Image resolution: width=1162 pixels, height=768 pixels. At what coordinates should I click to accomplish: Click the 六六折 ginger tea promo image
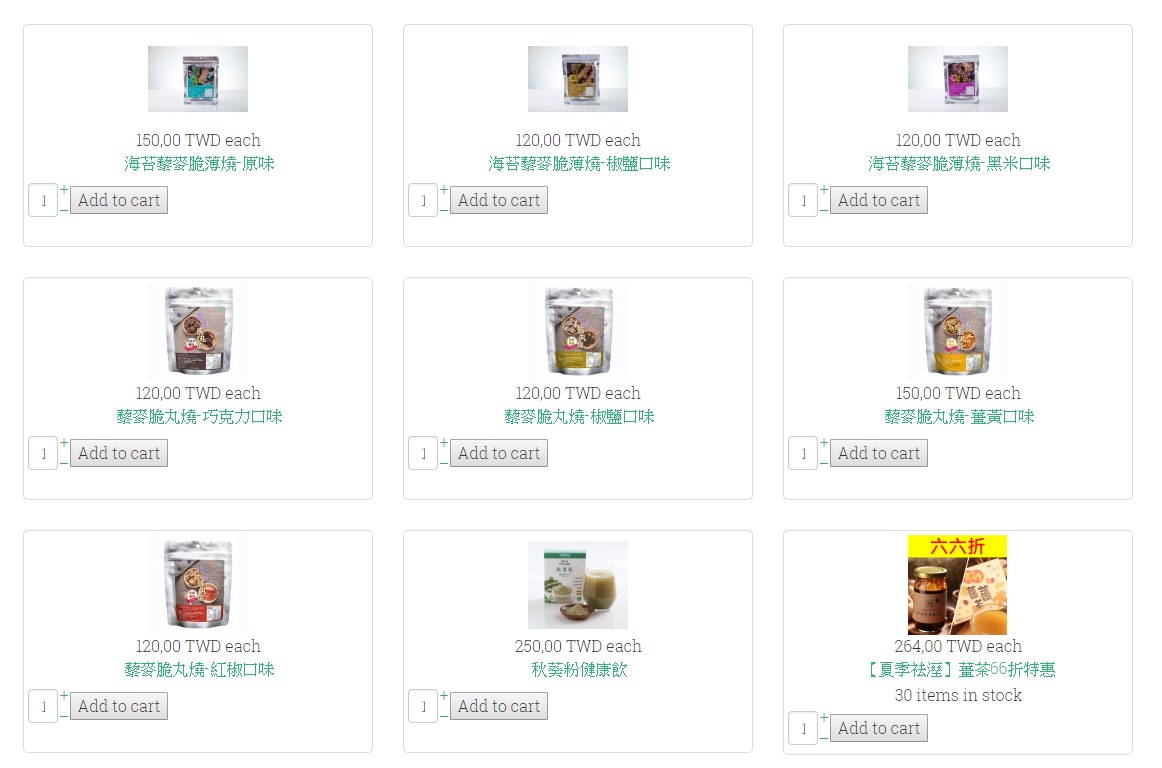point(957,584)
